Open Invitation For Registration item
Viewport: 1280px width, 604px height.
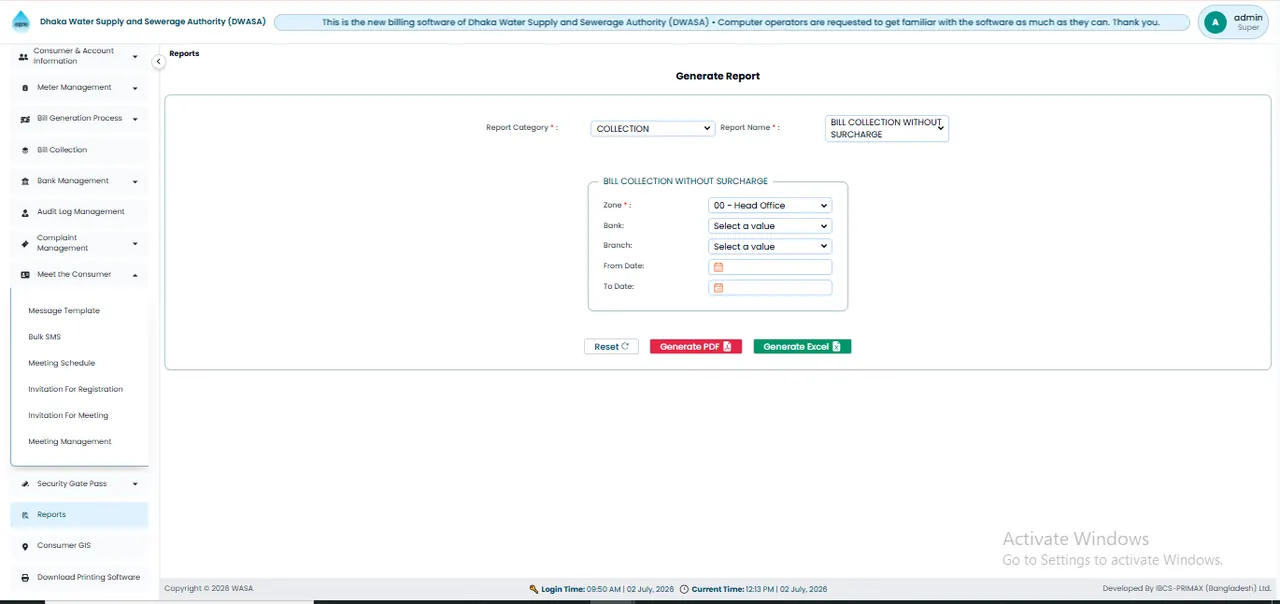click(x=76, y=389)
